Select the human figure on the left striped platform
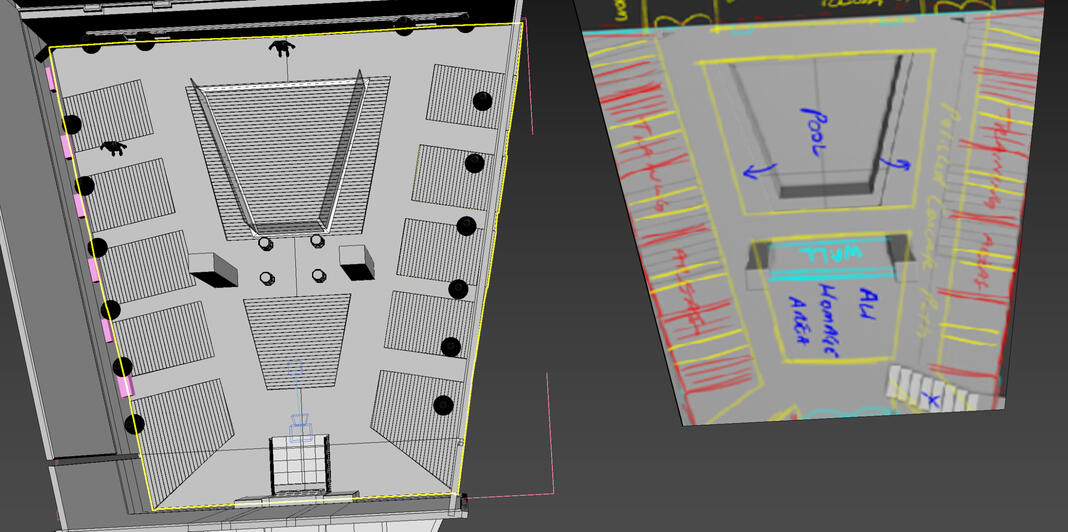The image size is (1068, 532). coord(114,149)
